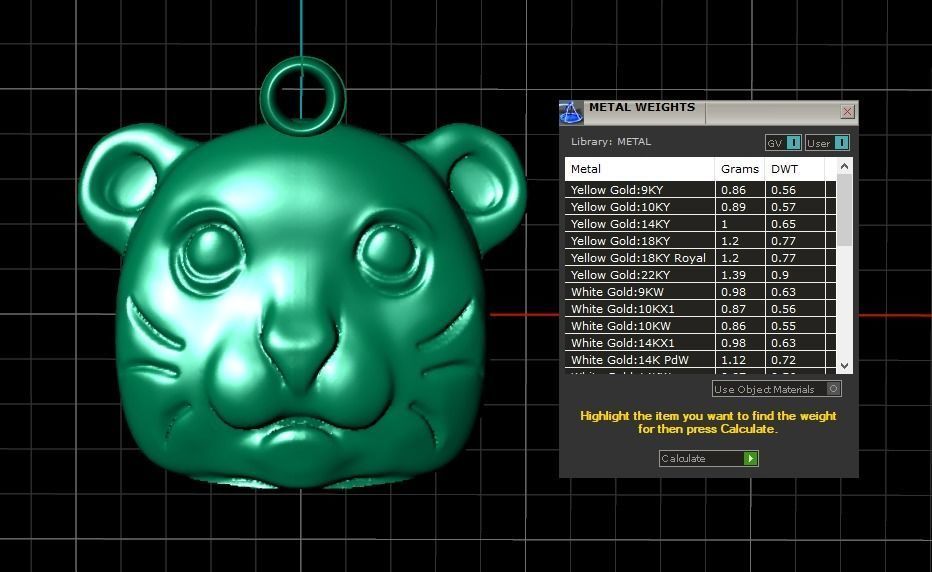932x572 pixels.
Task: Close the Metal Weights panel
Action: 847,112
